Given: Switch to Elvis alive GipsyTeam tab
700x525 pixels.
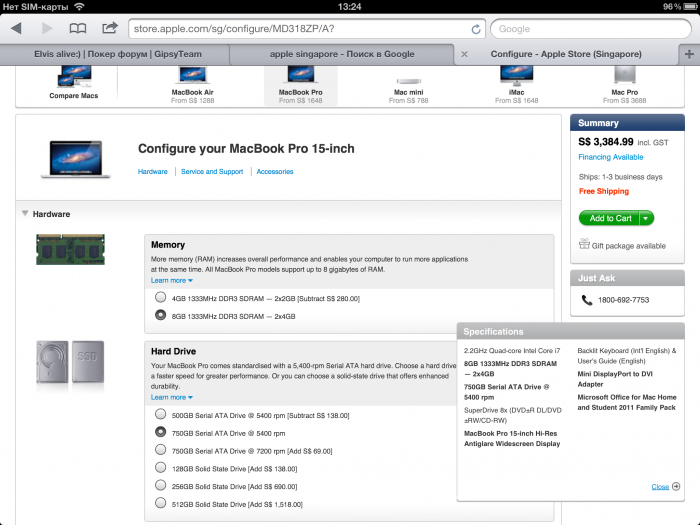Looking at the screenshot, I should (x=118, y=54).
